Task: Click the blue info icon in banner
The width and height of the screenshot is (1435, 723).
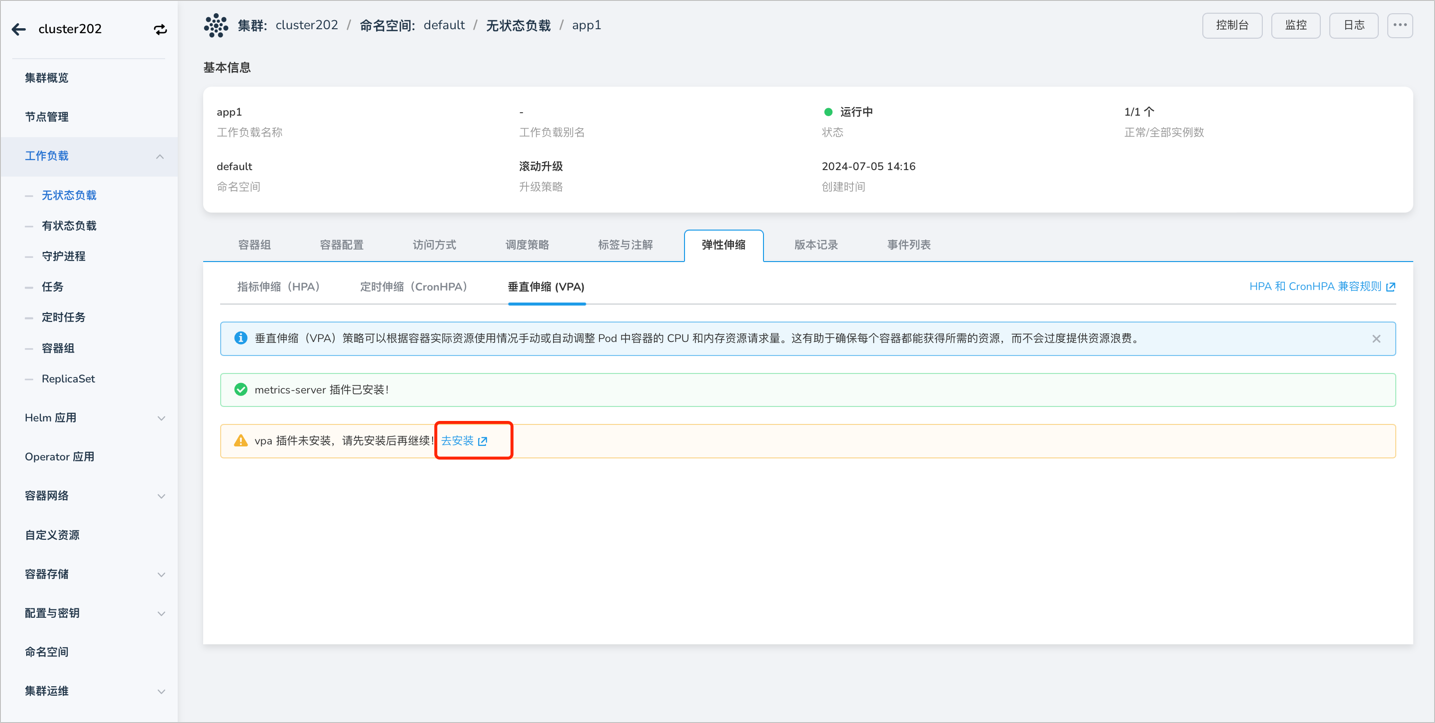Action: (x=241, y=338)
